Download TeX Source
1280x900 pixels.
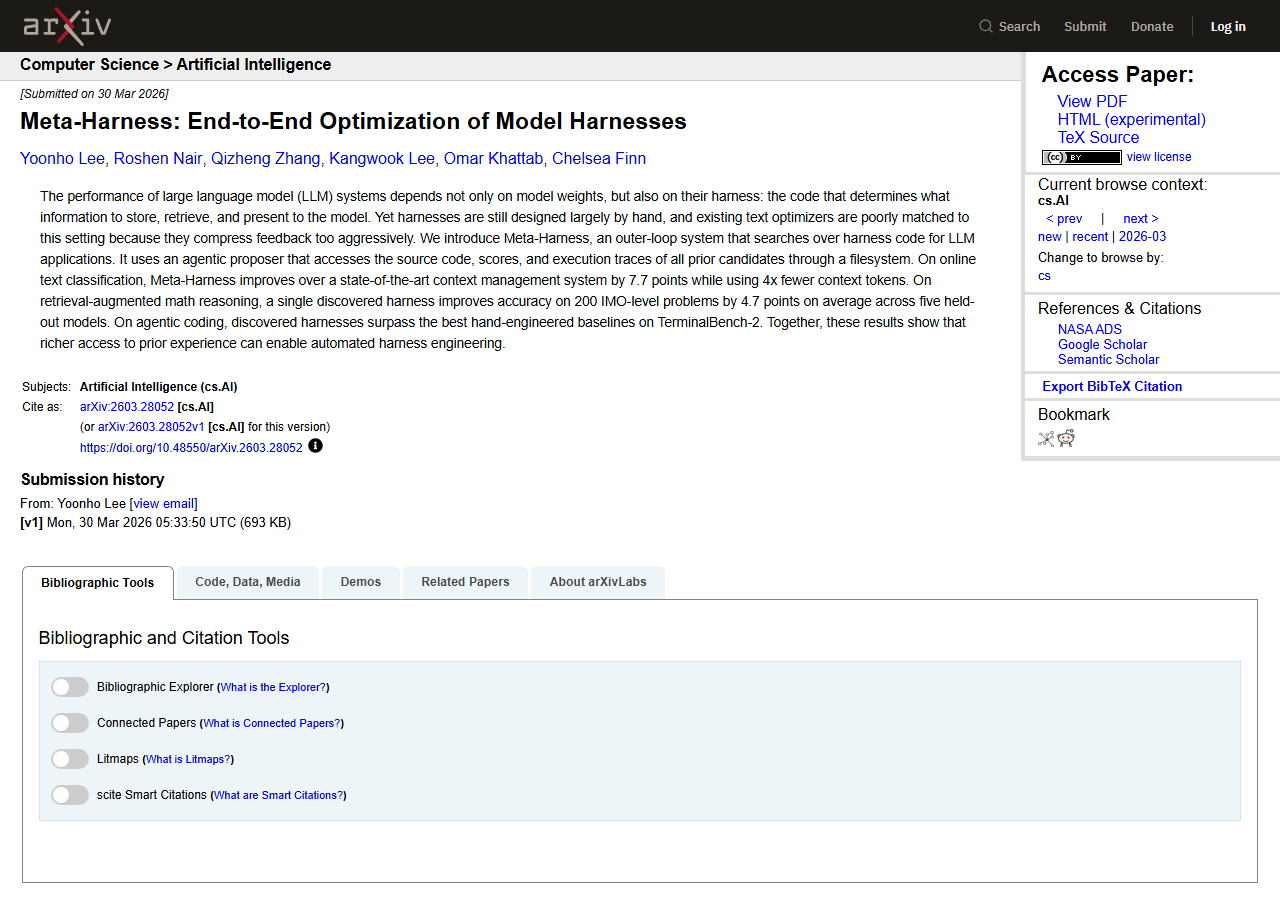pos(1098,137)
